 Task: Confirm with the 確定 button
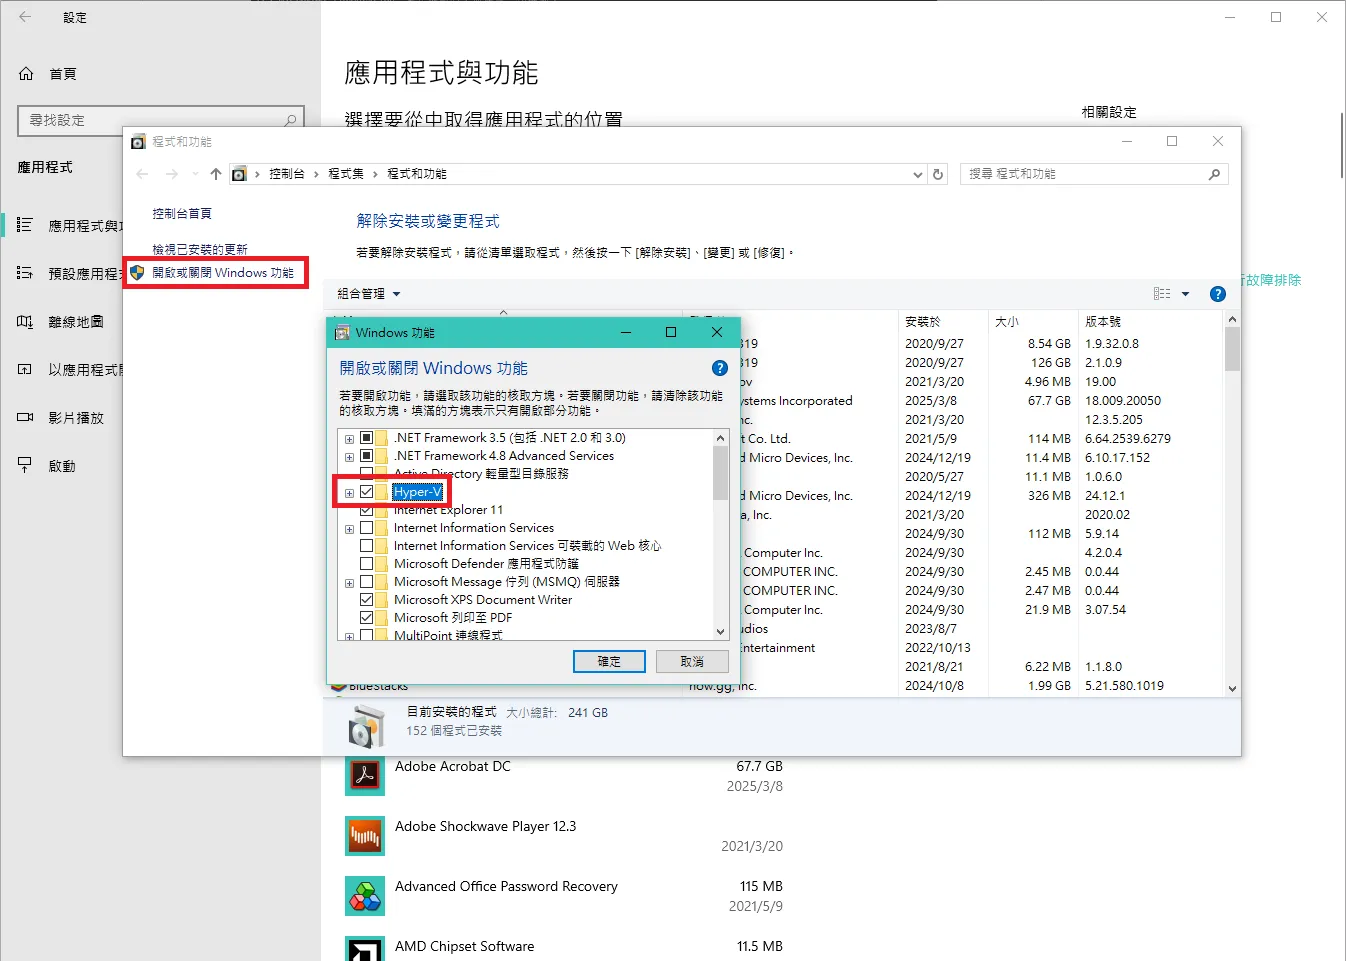coord(609,662)
